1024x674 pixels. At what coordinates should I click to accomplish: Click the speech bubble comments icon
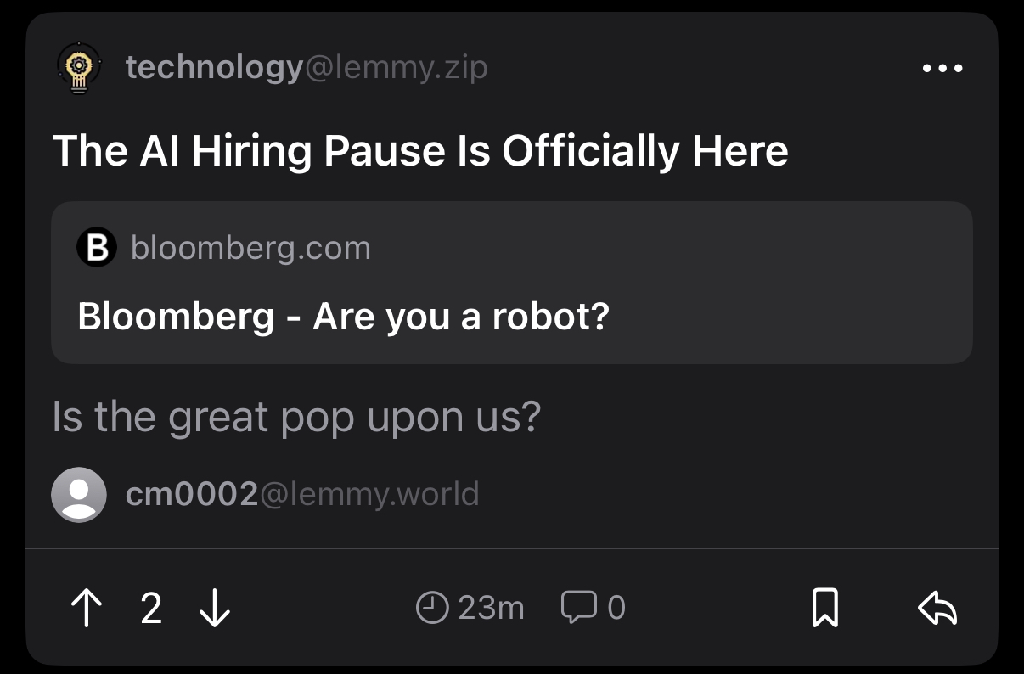click(x=579, y=607)
